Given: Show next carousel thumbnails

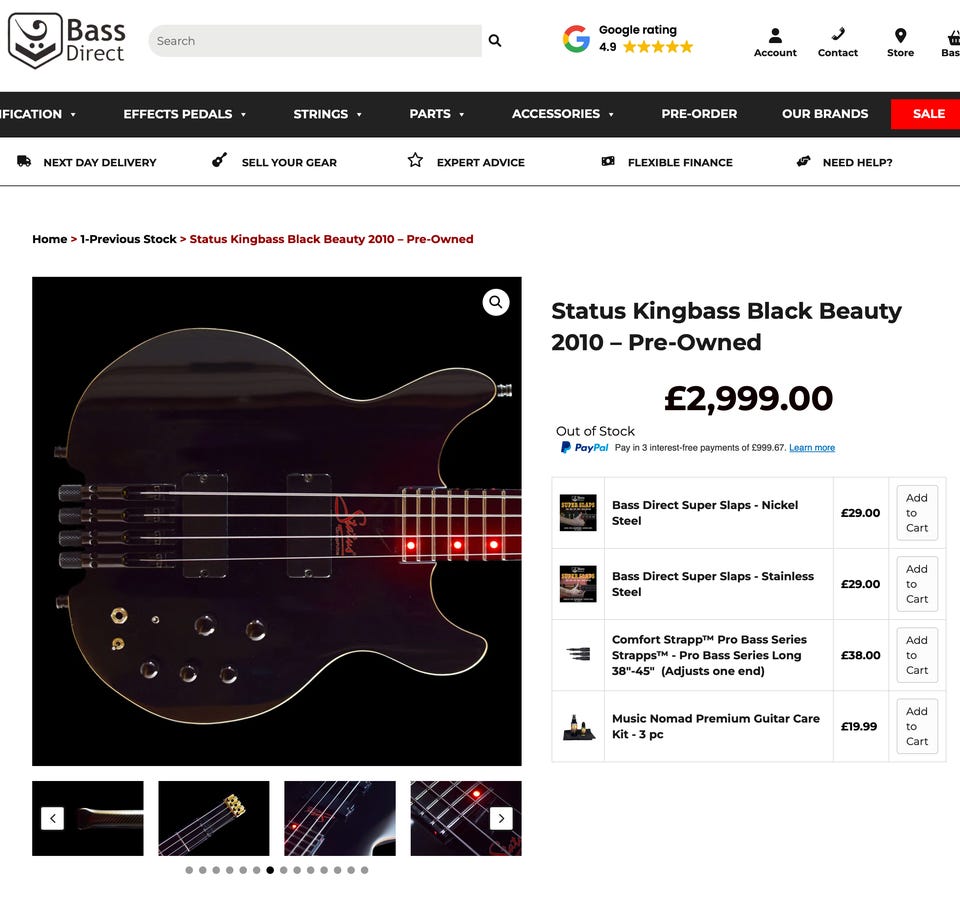Looking at the screenshot, I should (502, 819).
